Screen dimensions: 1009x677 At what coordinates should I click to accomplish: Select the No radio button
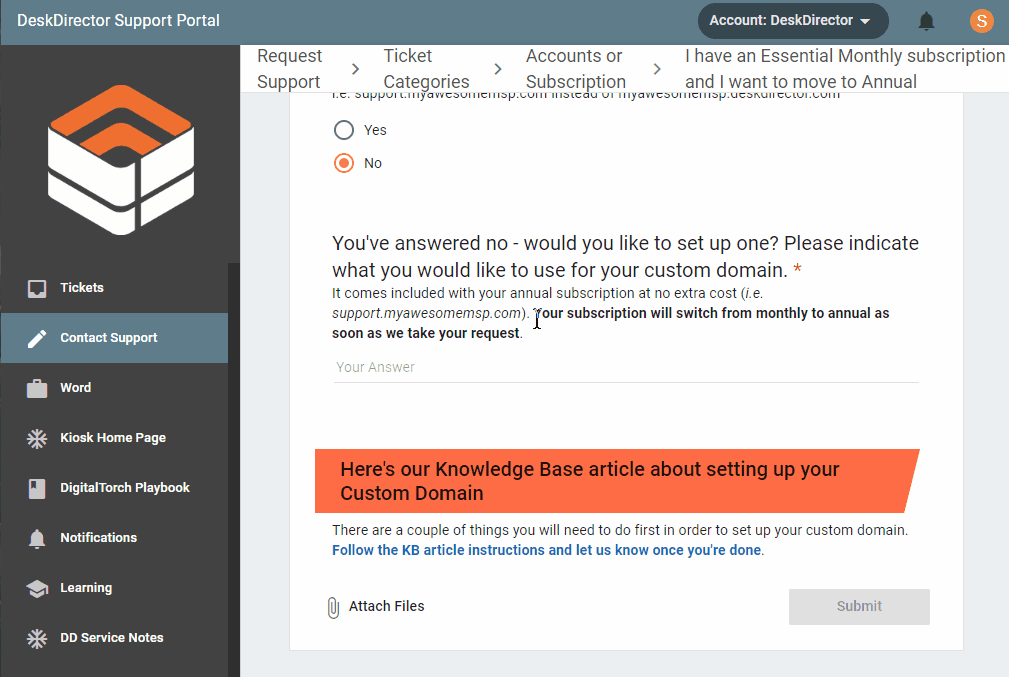tap(344, 163)
